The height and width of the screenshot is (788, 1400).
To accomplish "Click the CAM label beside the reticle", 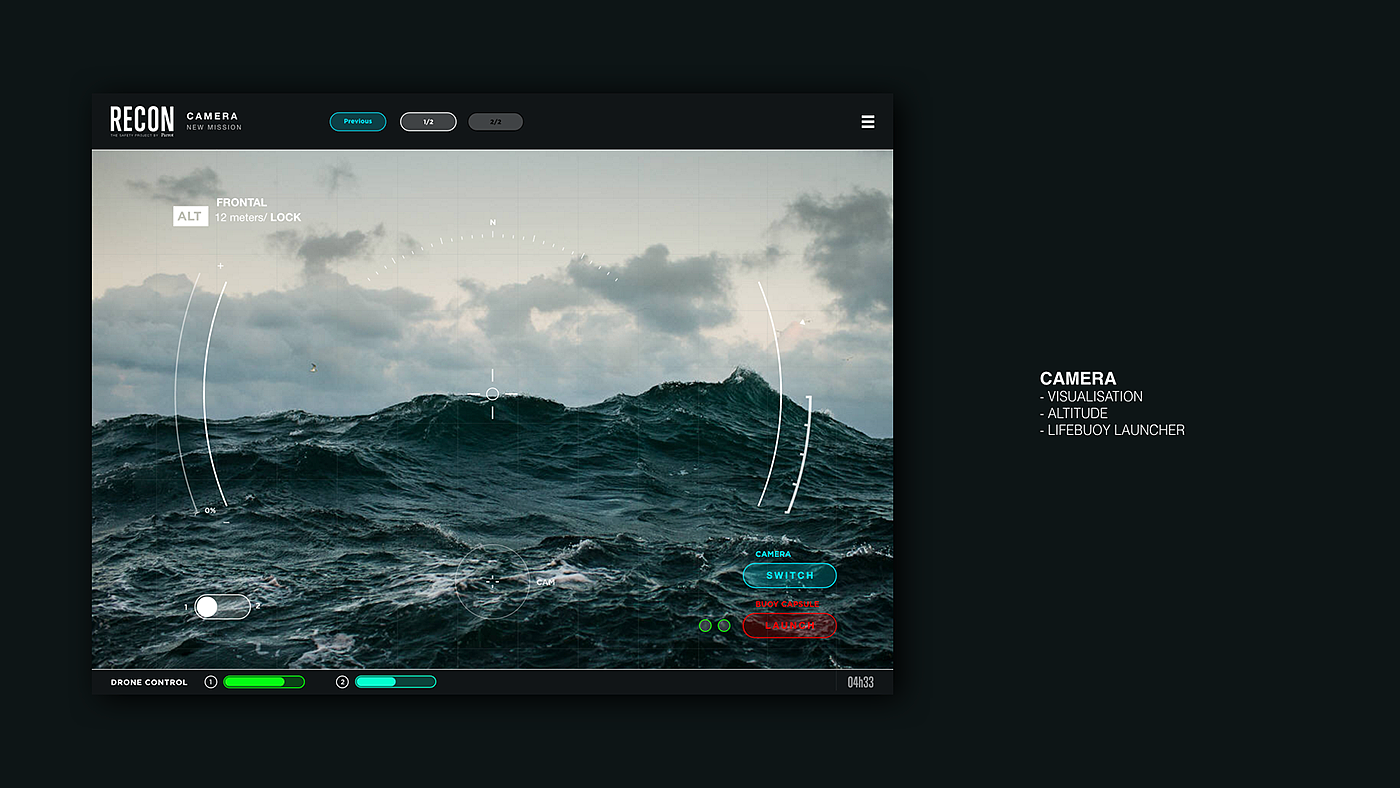I will point(546,582).
